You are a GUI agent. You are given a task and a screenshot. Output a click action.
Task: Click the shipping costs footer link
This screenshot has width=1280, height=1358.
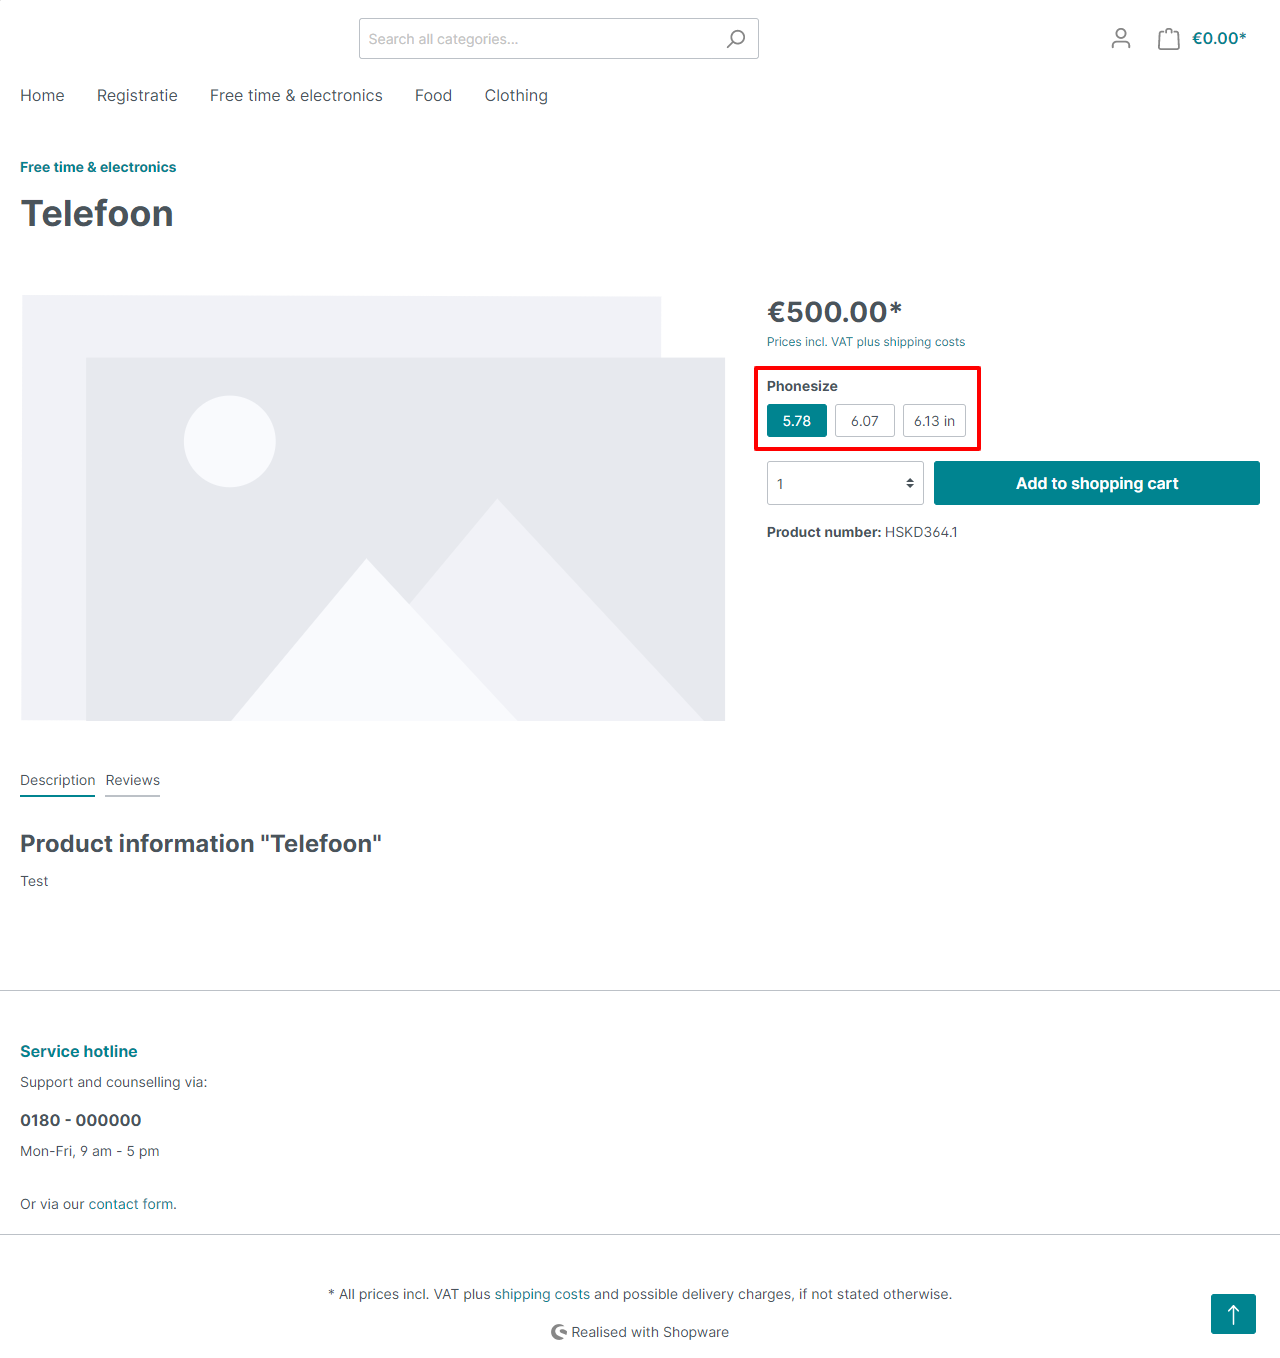[542, 1294]
